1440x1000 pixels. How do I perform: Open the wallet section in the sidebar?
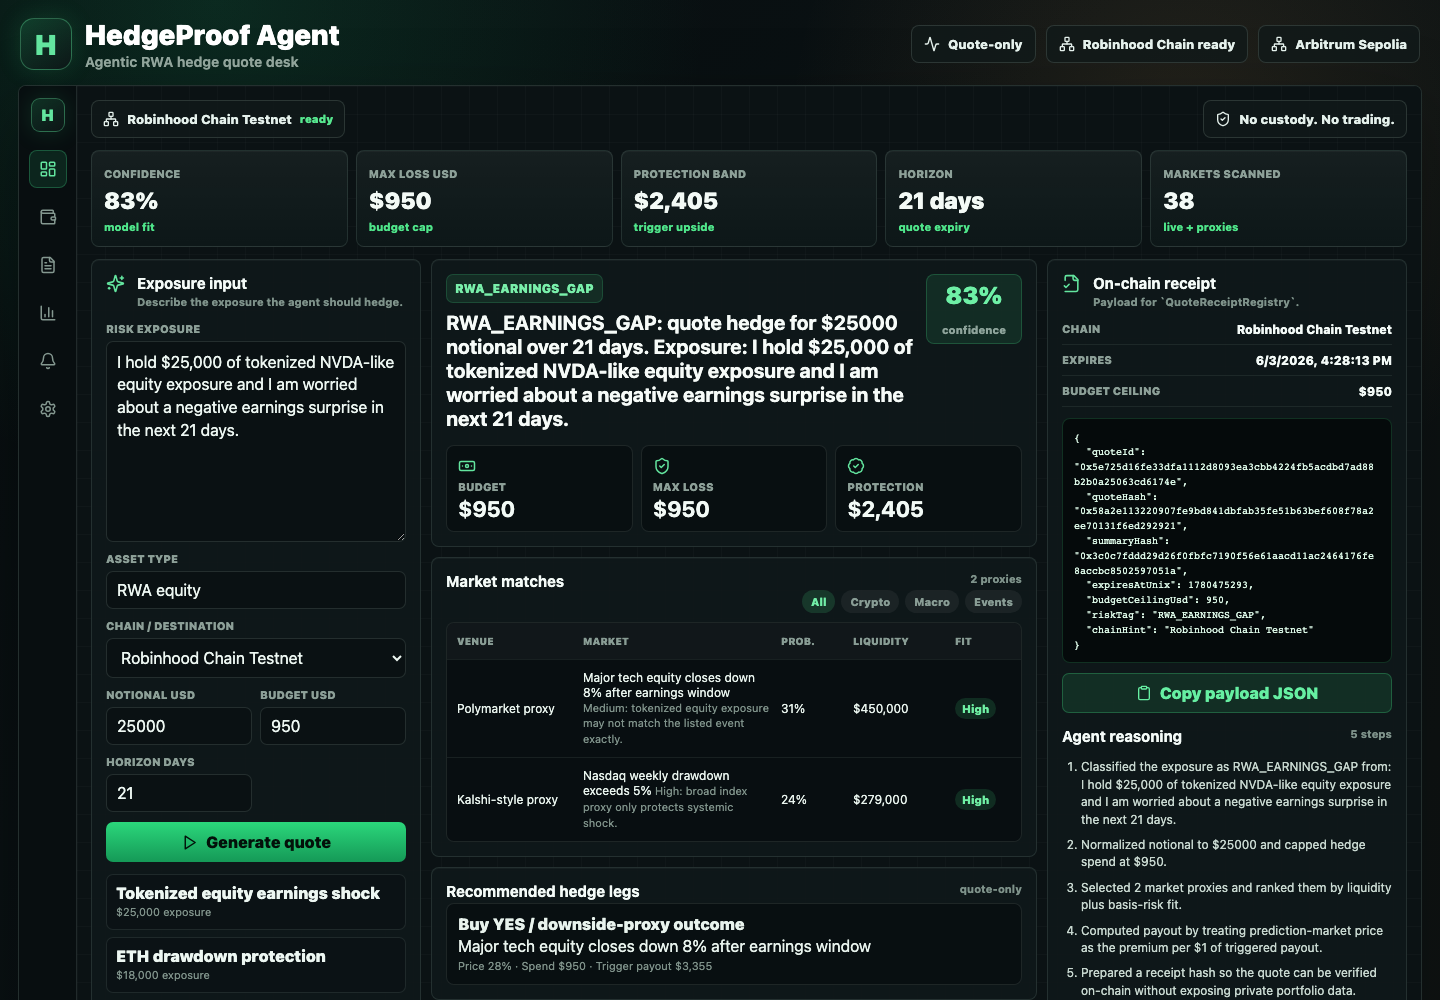pyautogui.click(x=48, y=217)
